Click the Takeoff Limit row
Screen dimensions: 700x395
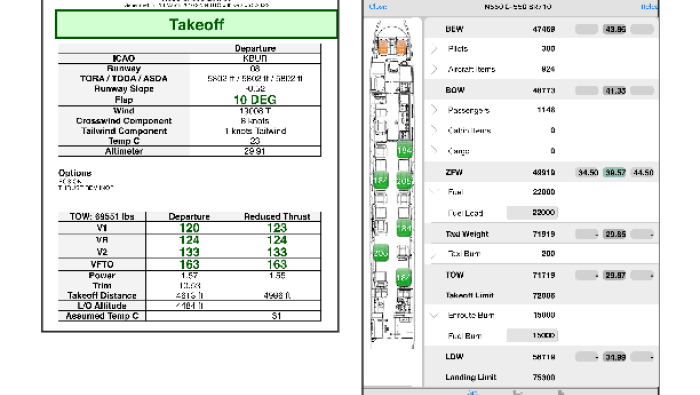[x=542, y=295]
